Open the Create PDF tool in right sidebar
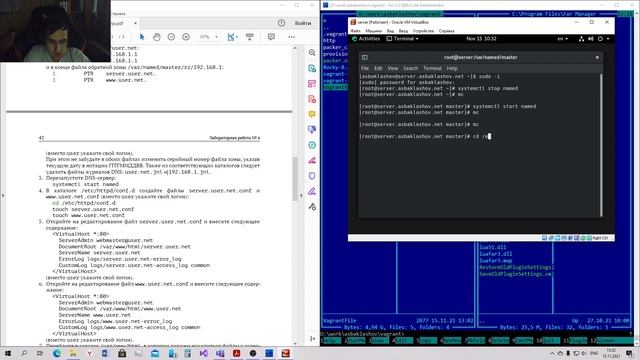The width and height of the screenshot is (640, 360). click(312, 99)
